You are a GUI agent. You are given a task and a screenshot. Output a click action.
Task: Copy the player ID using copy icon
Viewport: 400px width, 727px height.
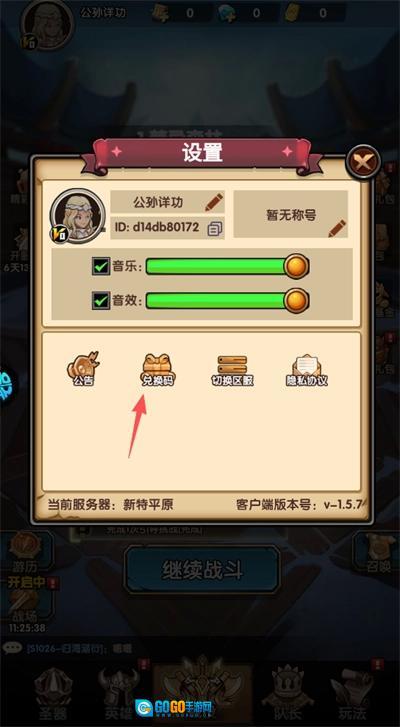click(215, 228)
